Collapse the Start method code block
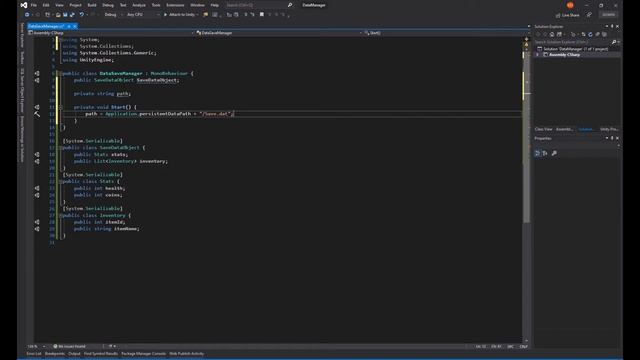This screenshot has width=640, height=360. tap(60, 107)
